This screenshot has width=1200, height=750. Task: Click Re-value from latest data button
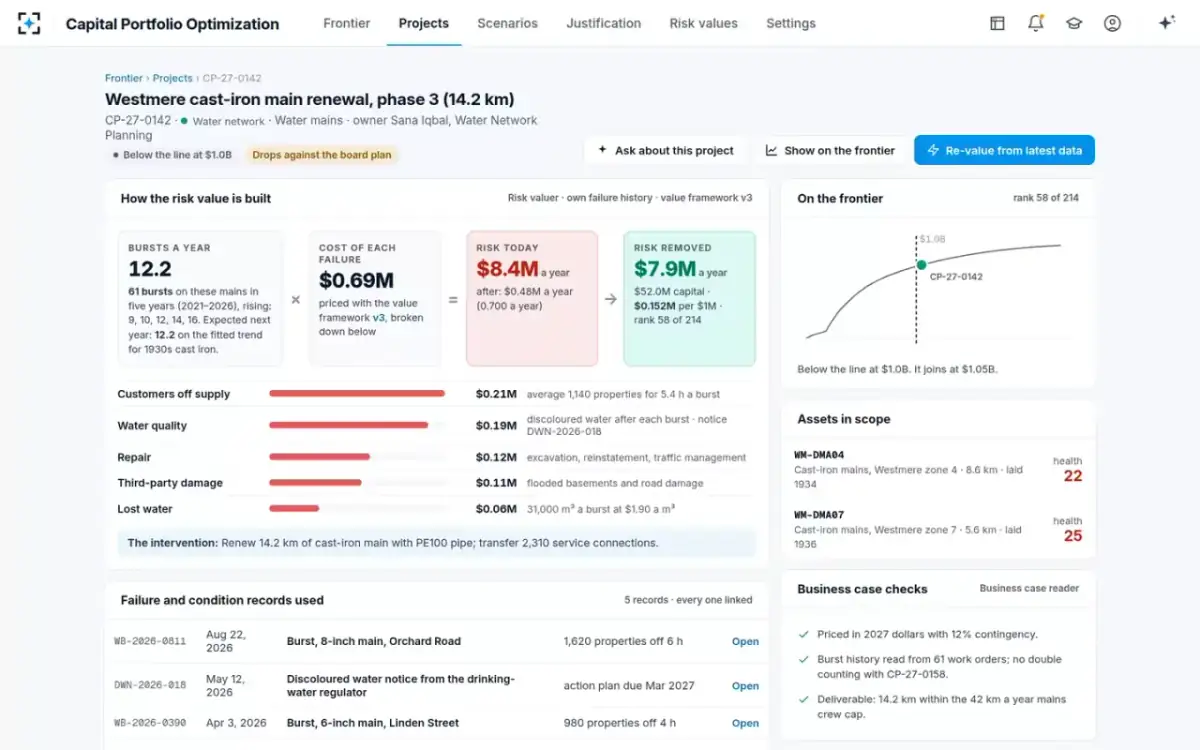(1004, 150)
